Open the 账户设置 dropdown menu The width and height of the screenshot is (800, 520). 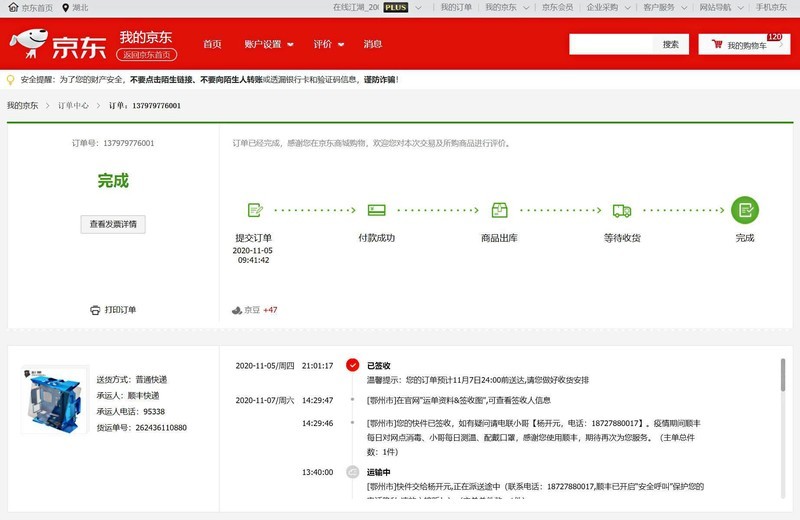pos(269,44)
